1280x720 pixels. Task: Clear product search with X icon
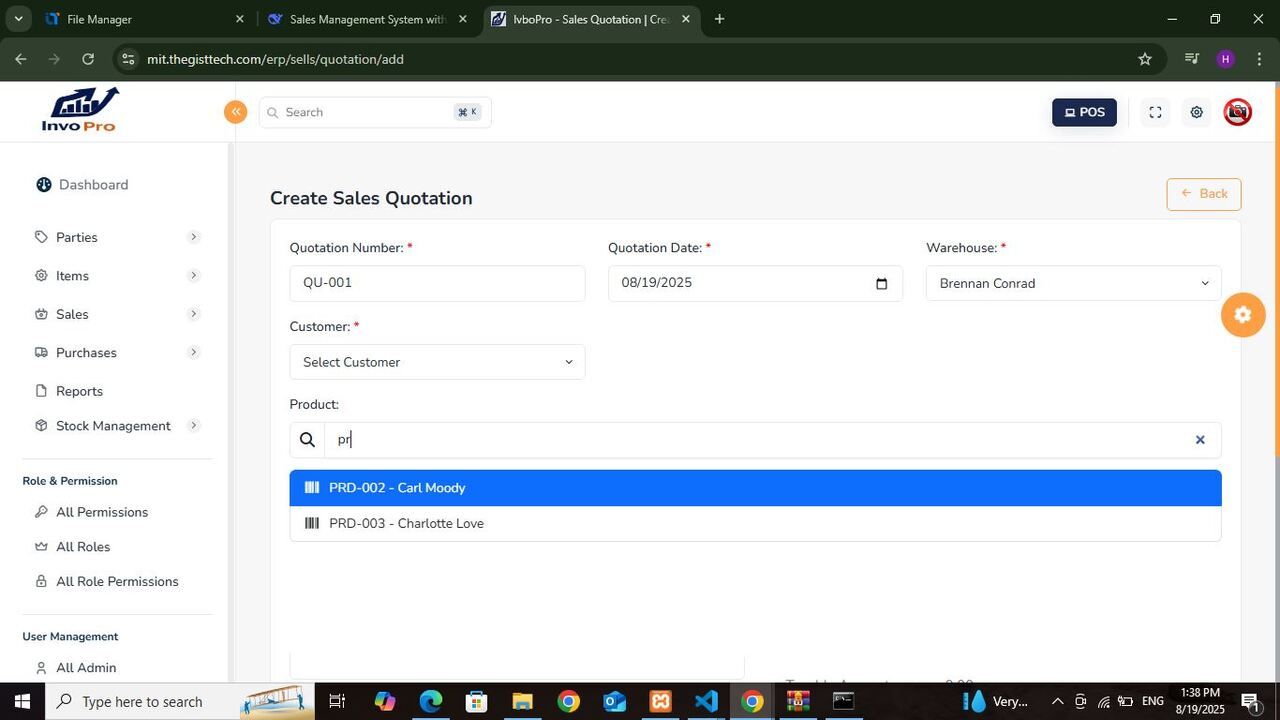(1200, 440)
